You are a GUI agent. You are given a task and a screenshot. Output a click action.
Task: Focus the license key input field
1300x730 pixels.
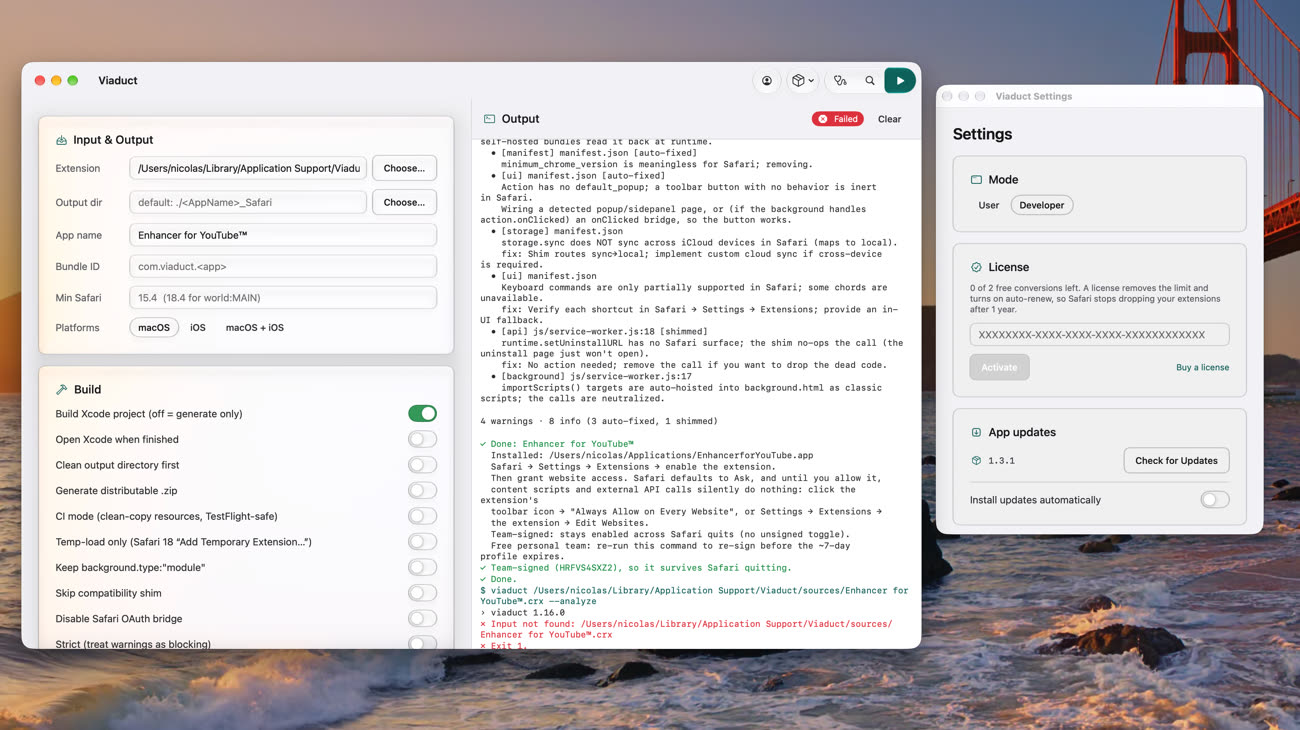(x=1099, y=334)
